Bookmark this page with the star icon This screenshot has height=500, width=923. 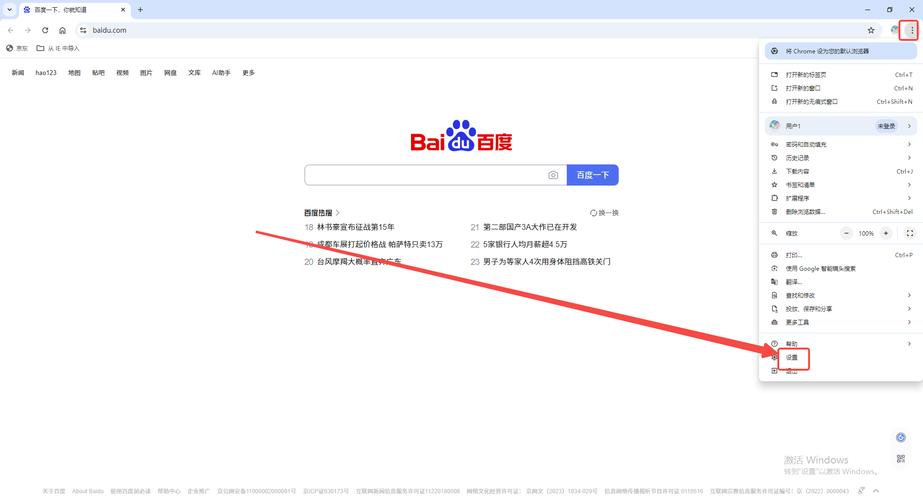tap(871, 30)
